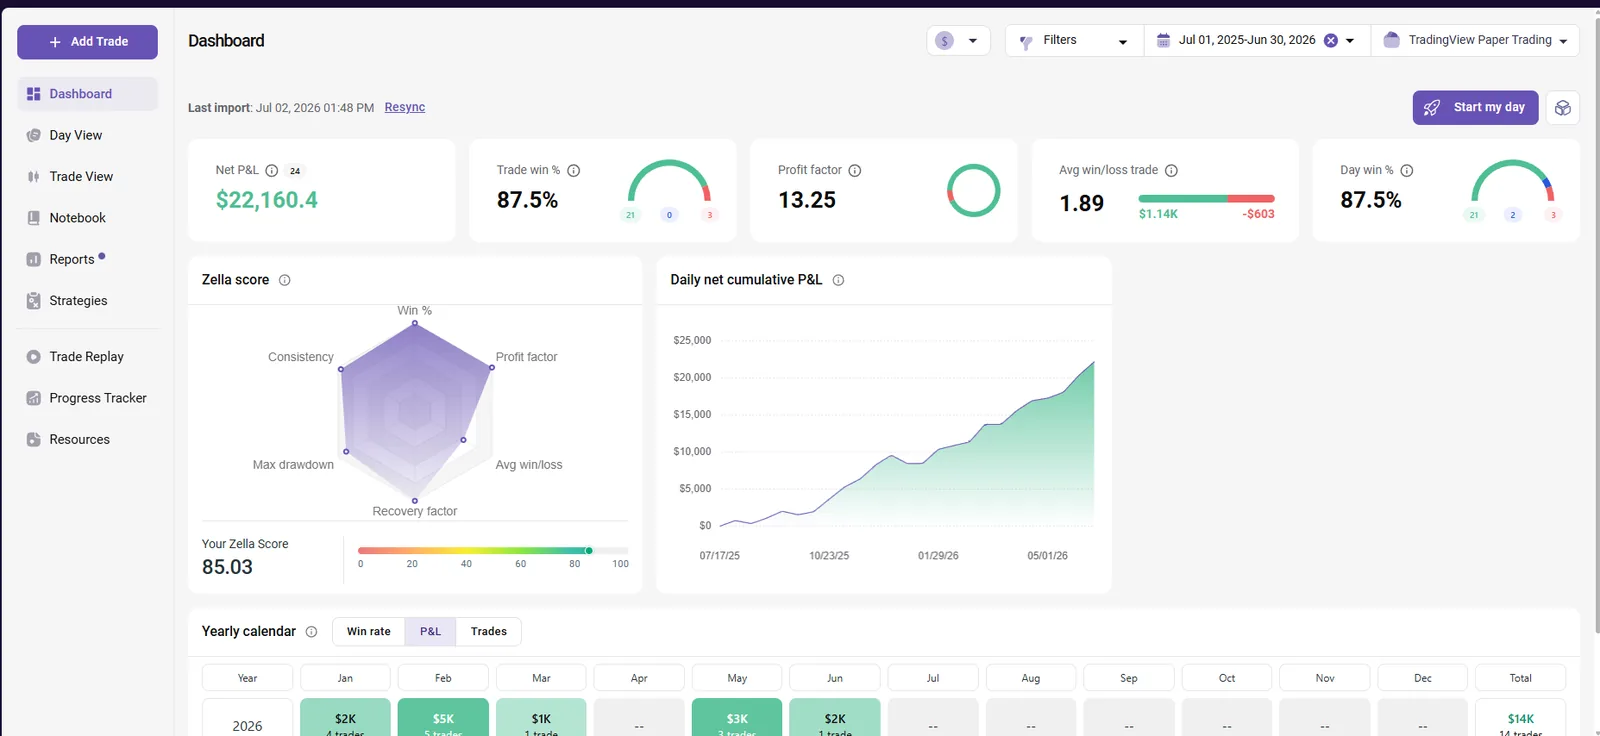Click the Resources icon in sidebar

point(33,439)
